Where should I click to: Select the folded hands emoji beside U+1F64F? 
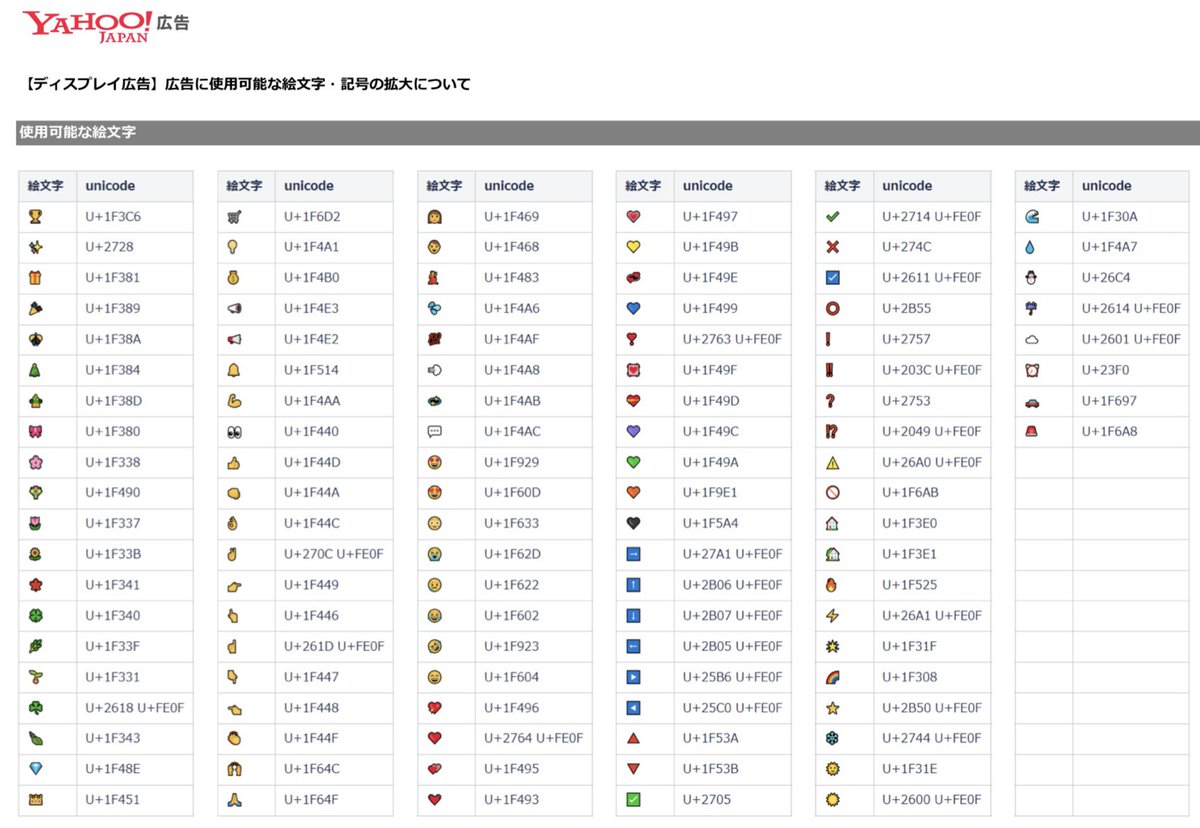tap(235, 800)
